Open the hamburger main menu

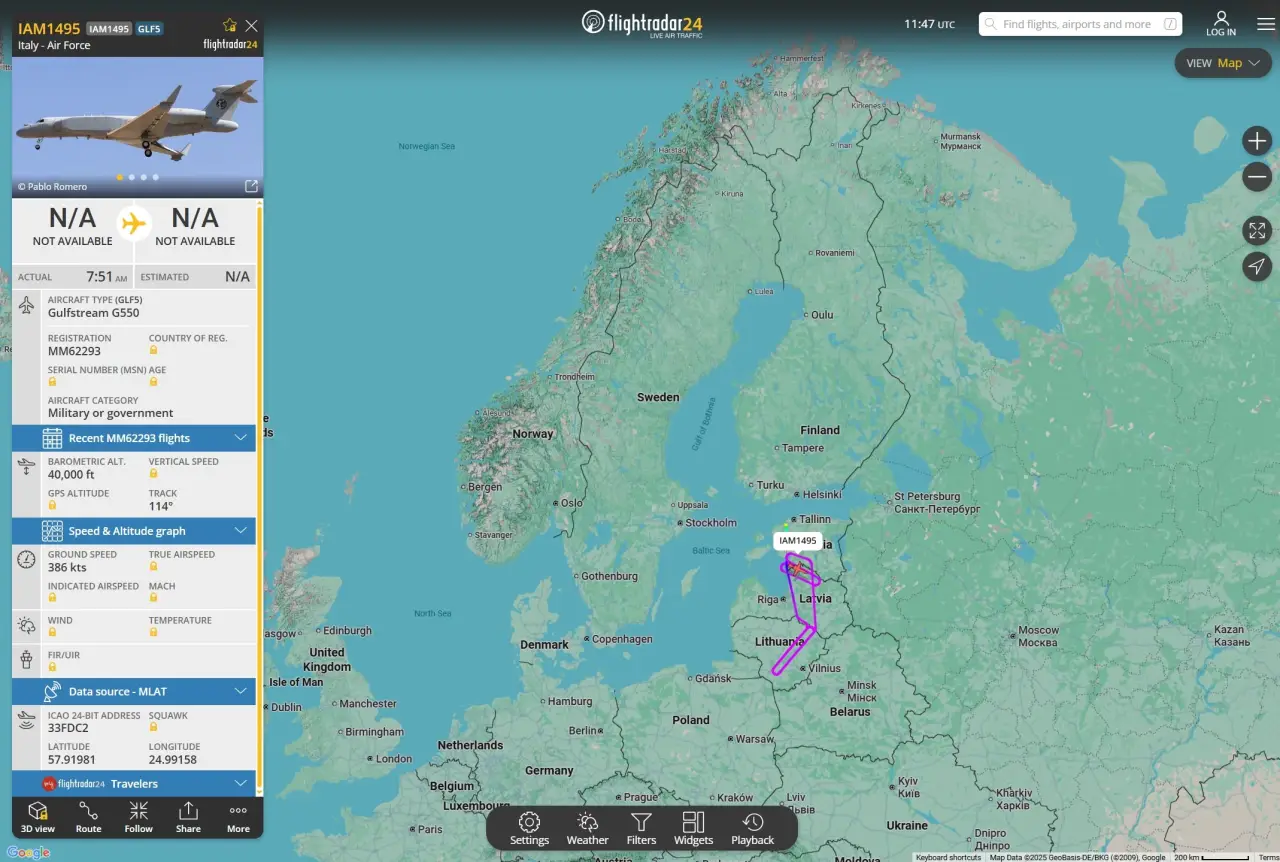1265,24
